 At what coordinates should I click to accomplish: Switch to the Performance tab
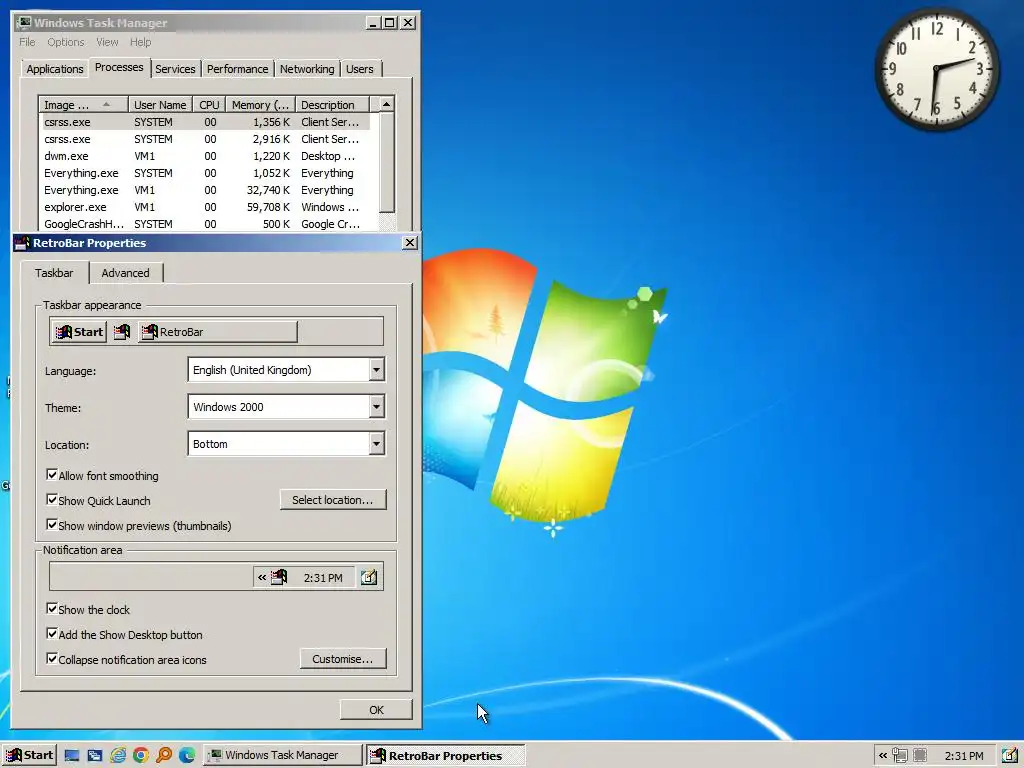tap(237, 69)
